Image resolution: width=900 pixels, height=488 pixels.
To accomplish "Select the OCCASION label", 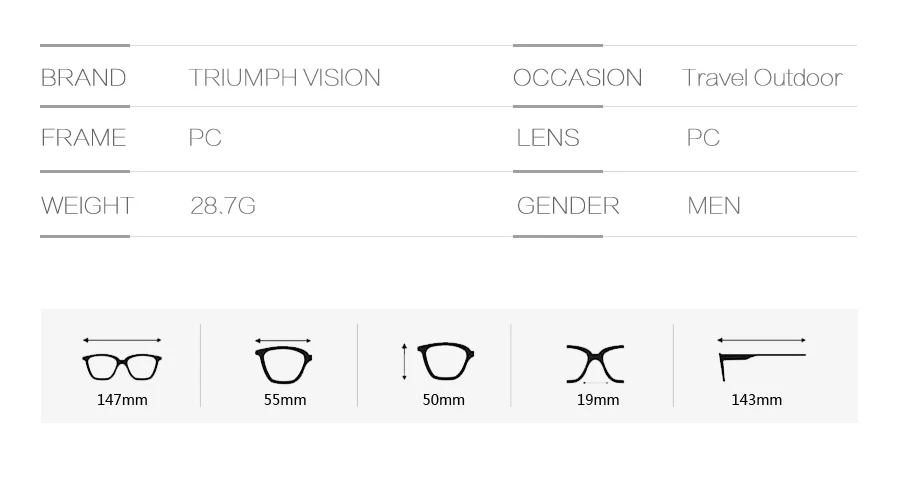I will pos(577,78).
